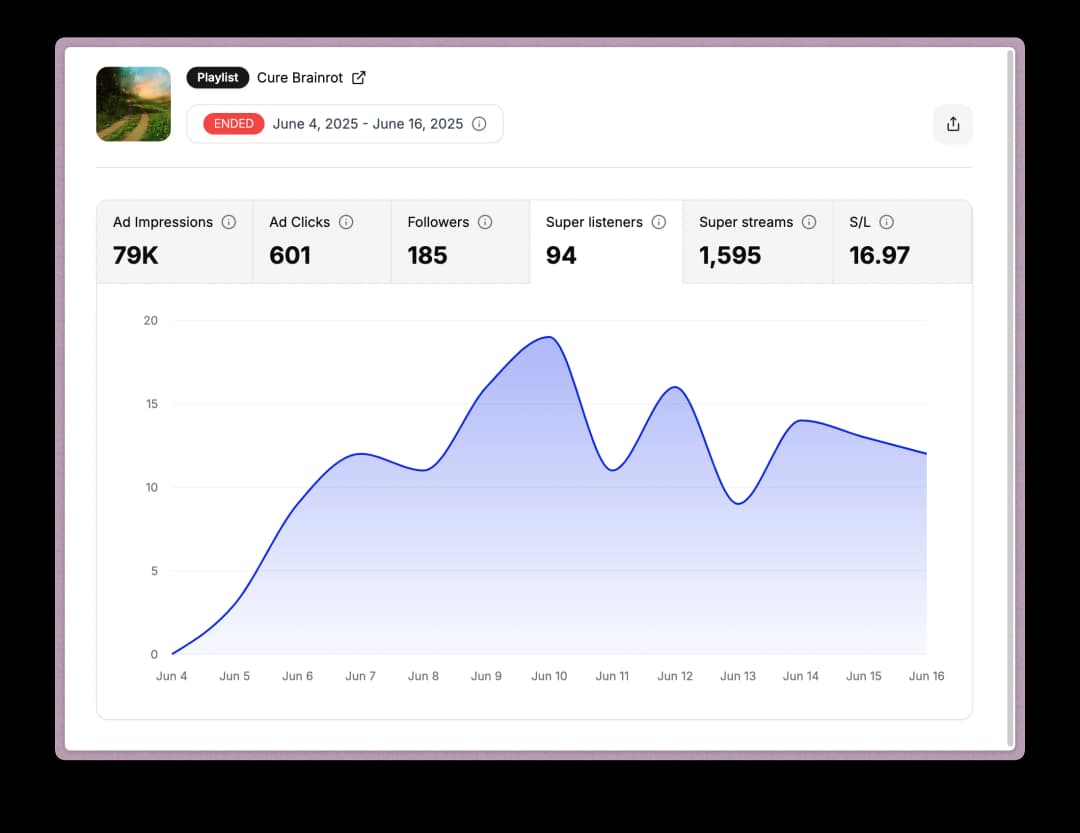1080x833 pixels.
Task: Click chart peak at Jun 10
Action: [x=549, y=337]
